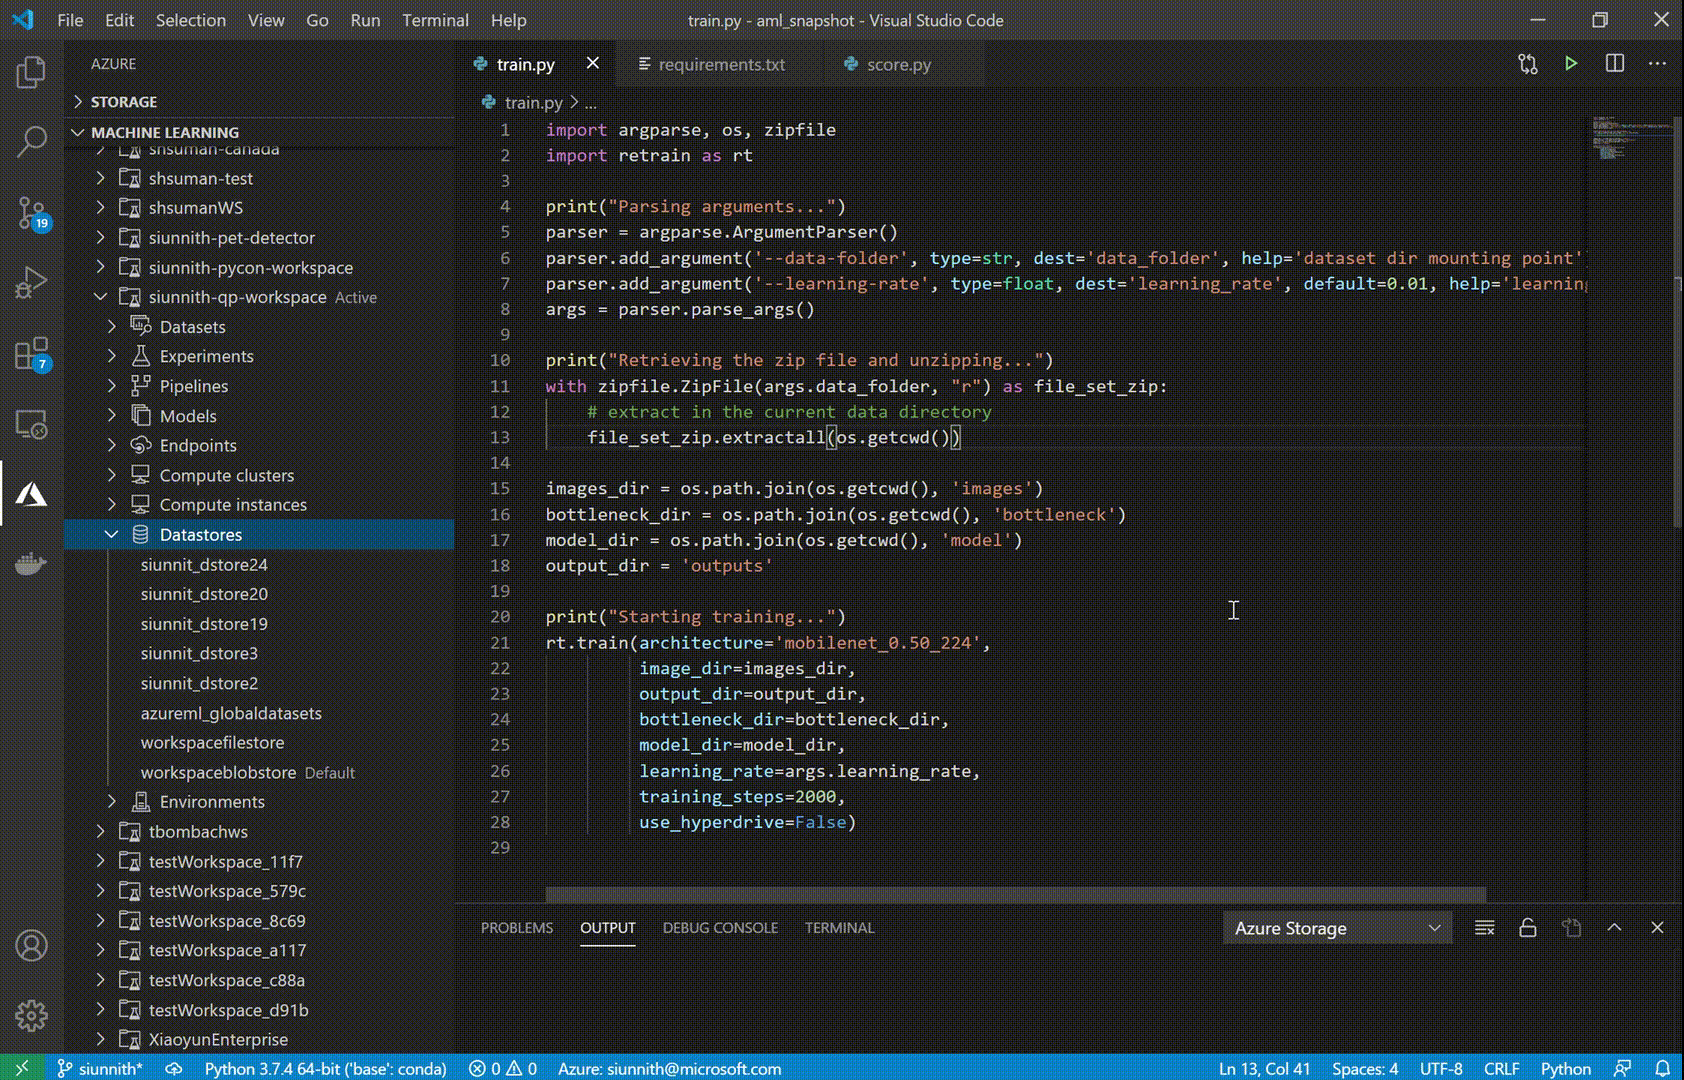
Task: Expand the Environments node
Action: click(x=112, y=802)
